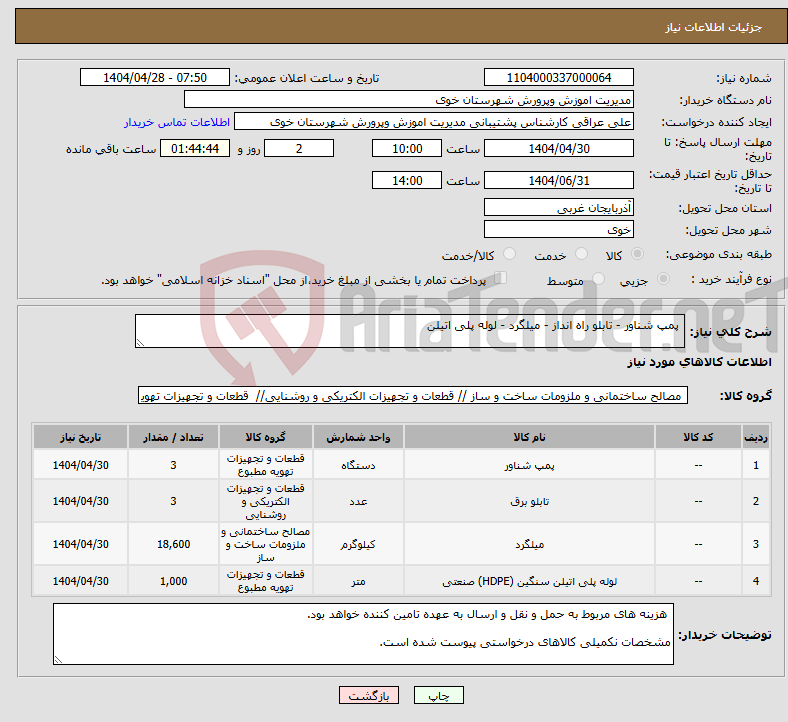Click the remaining time 01:44:44 field
788x722 pixels.
[195, 148]
